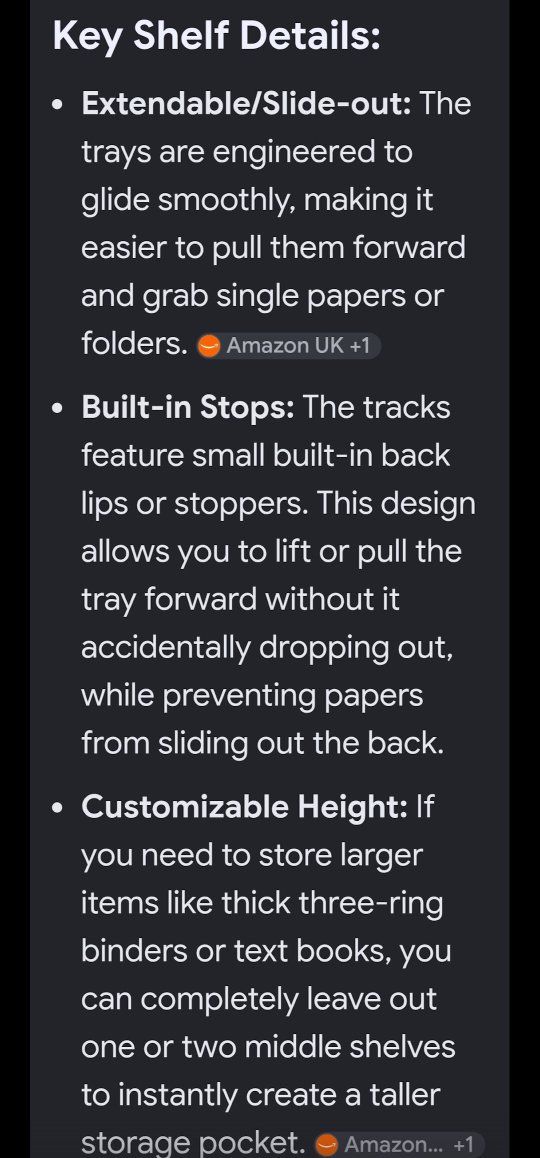
Task: Click the "Key Shelf Details:" heading
Action: tap(216, 35)
